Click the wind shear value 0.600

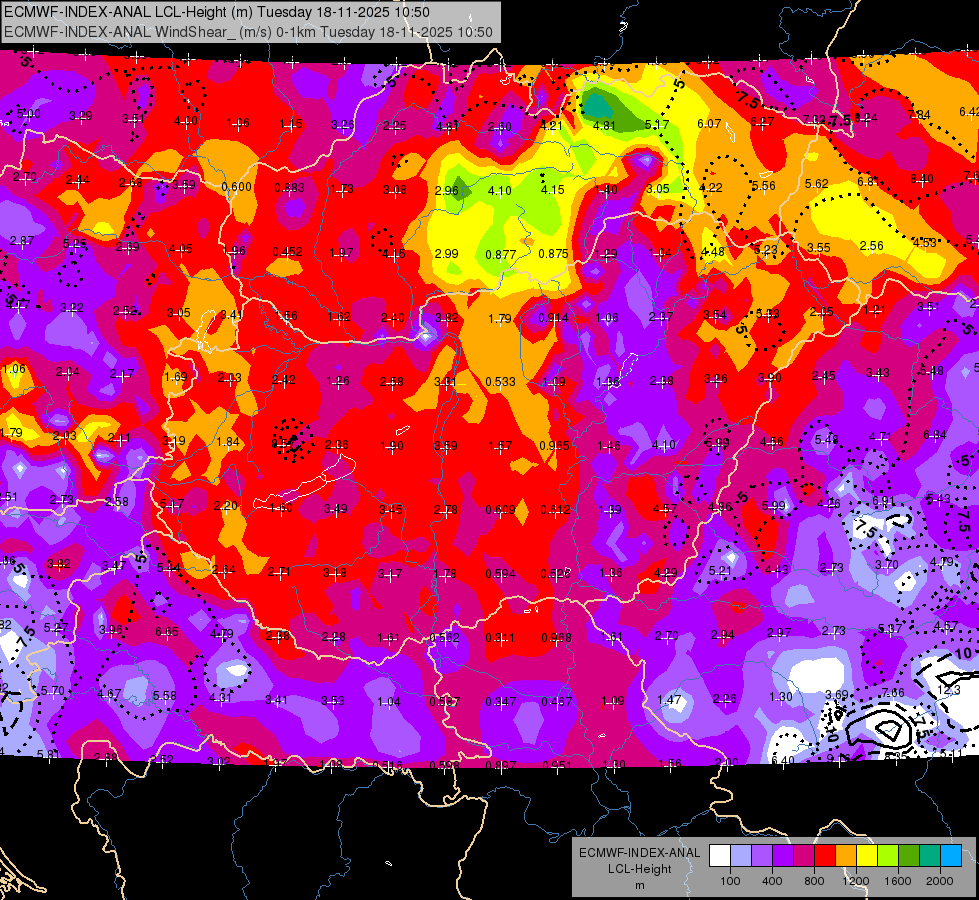pos(237,187)
